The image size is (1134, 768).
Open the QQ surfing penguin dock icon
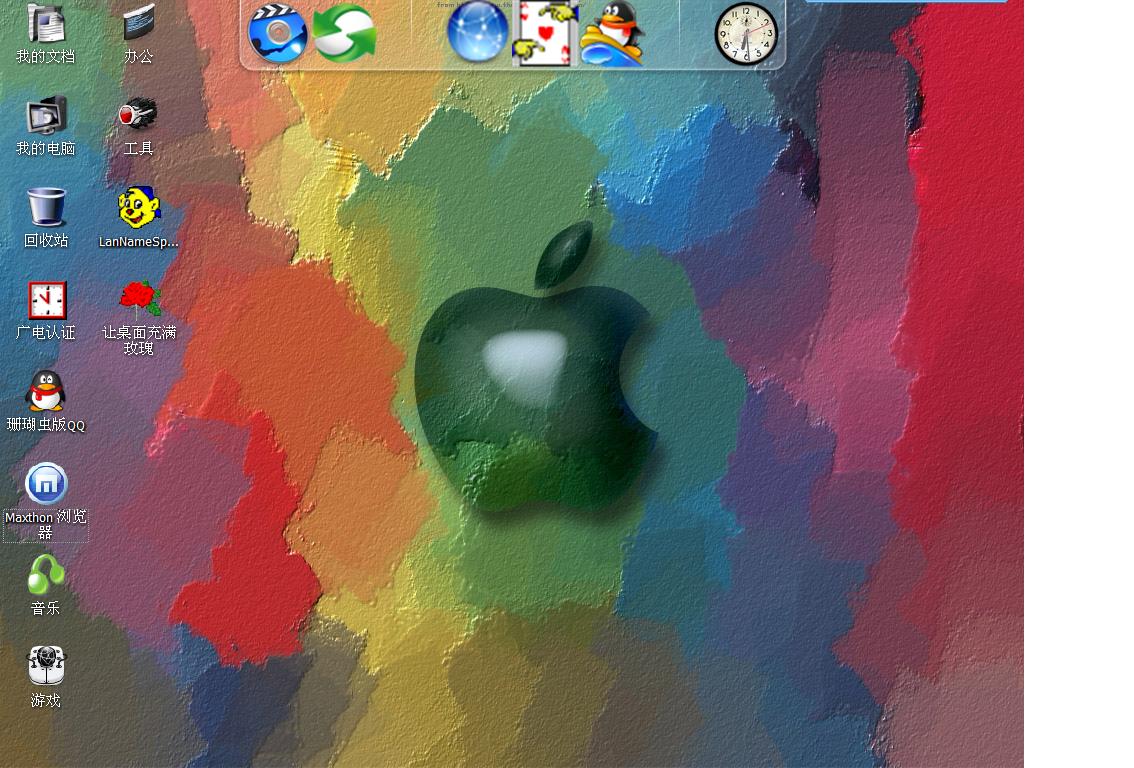click(612, 34)
